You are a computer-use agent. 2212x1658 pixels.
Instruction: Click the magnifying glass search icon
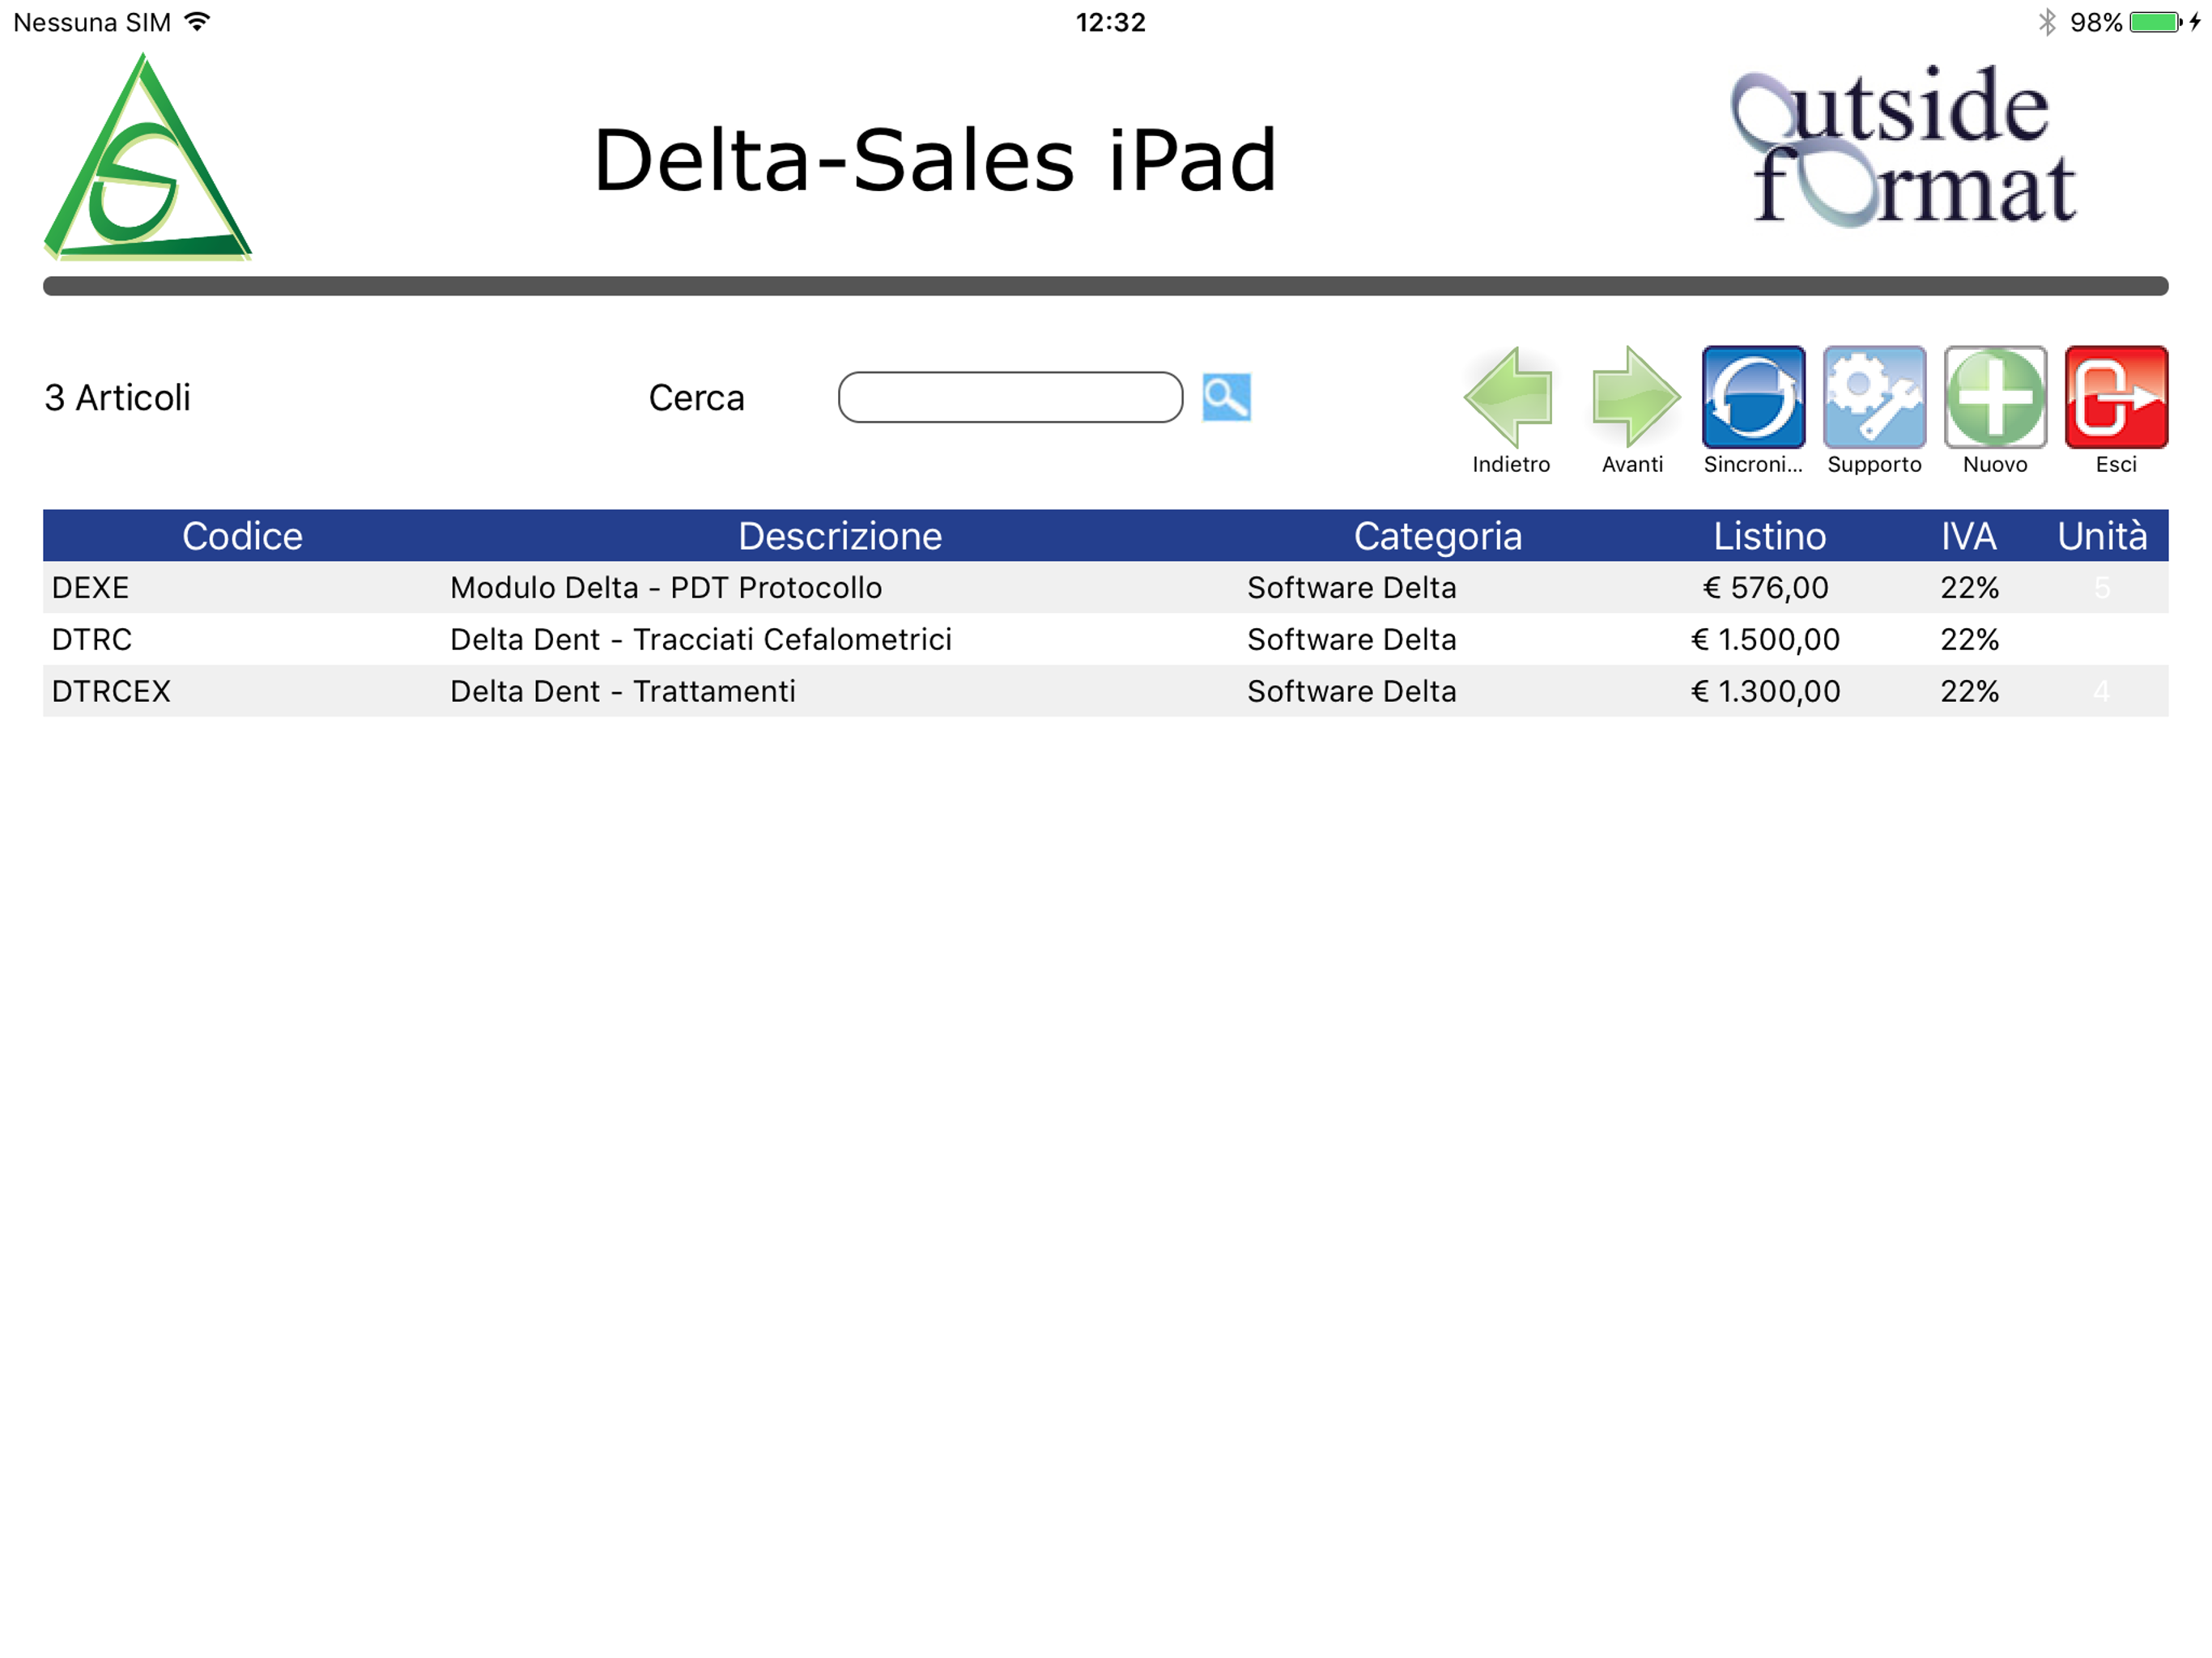pyautogui.click(x=1226, y=398)
